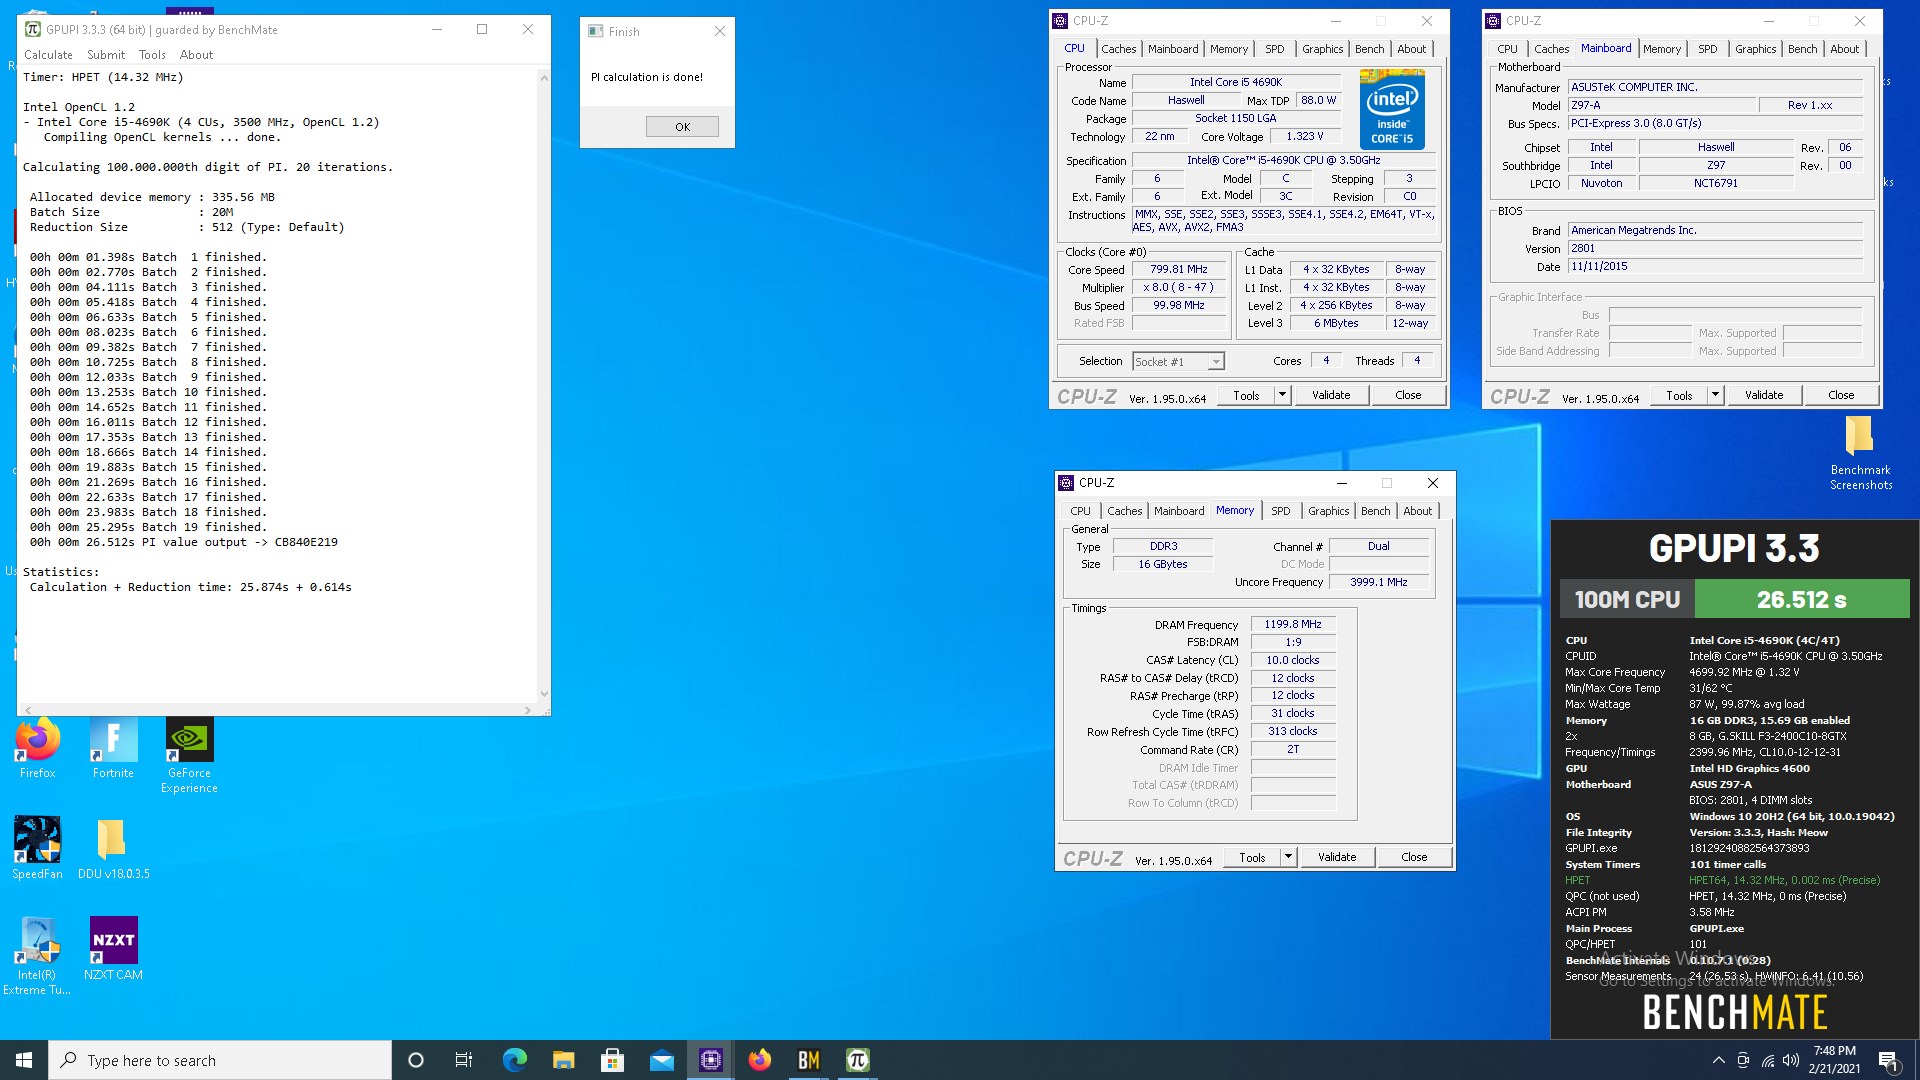Open the Graphics tab in CPU-Z Mainboard window

(1755, 49)
